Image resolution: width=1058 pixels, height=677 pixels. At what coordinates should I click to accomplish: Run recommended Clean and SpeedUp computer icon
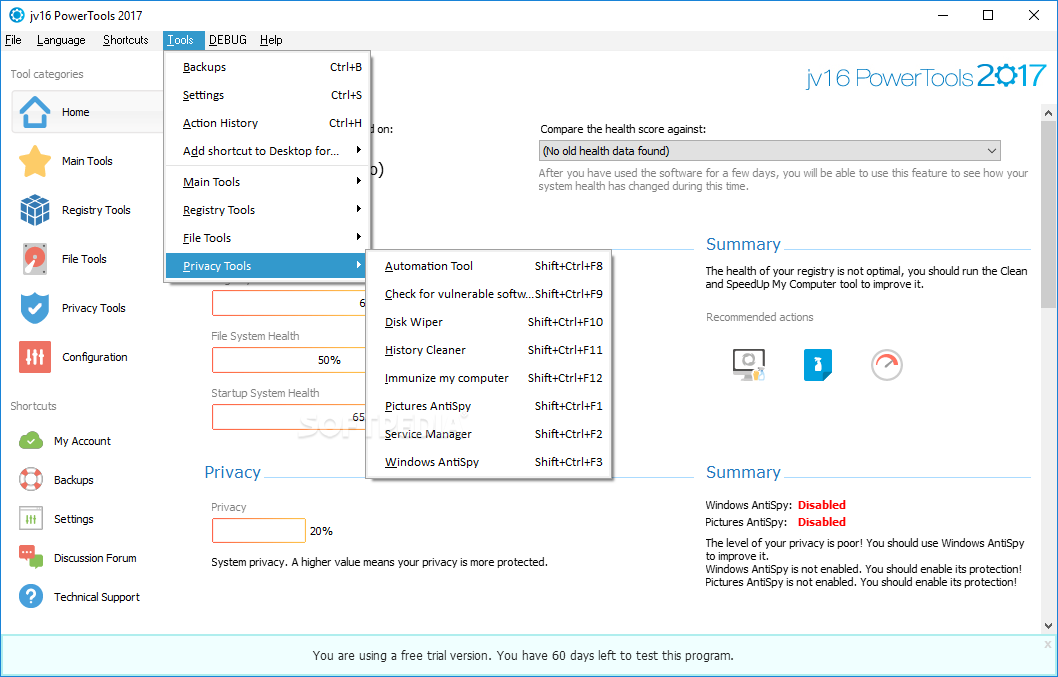[749, 365]
